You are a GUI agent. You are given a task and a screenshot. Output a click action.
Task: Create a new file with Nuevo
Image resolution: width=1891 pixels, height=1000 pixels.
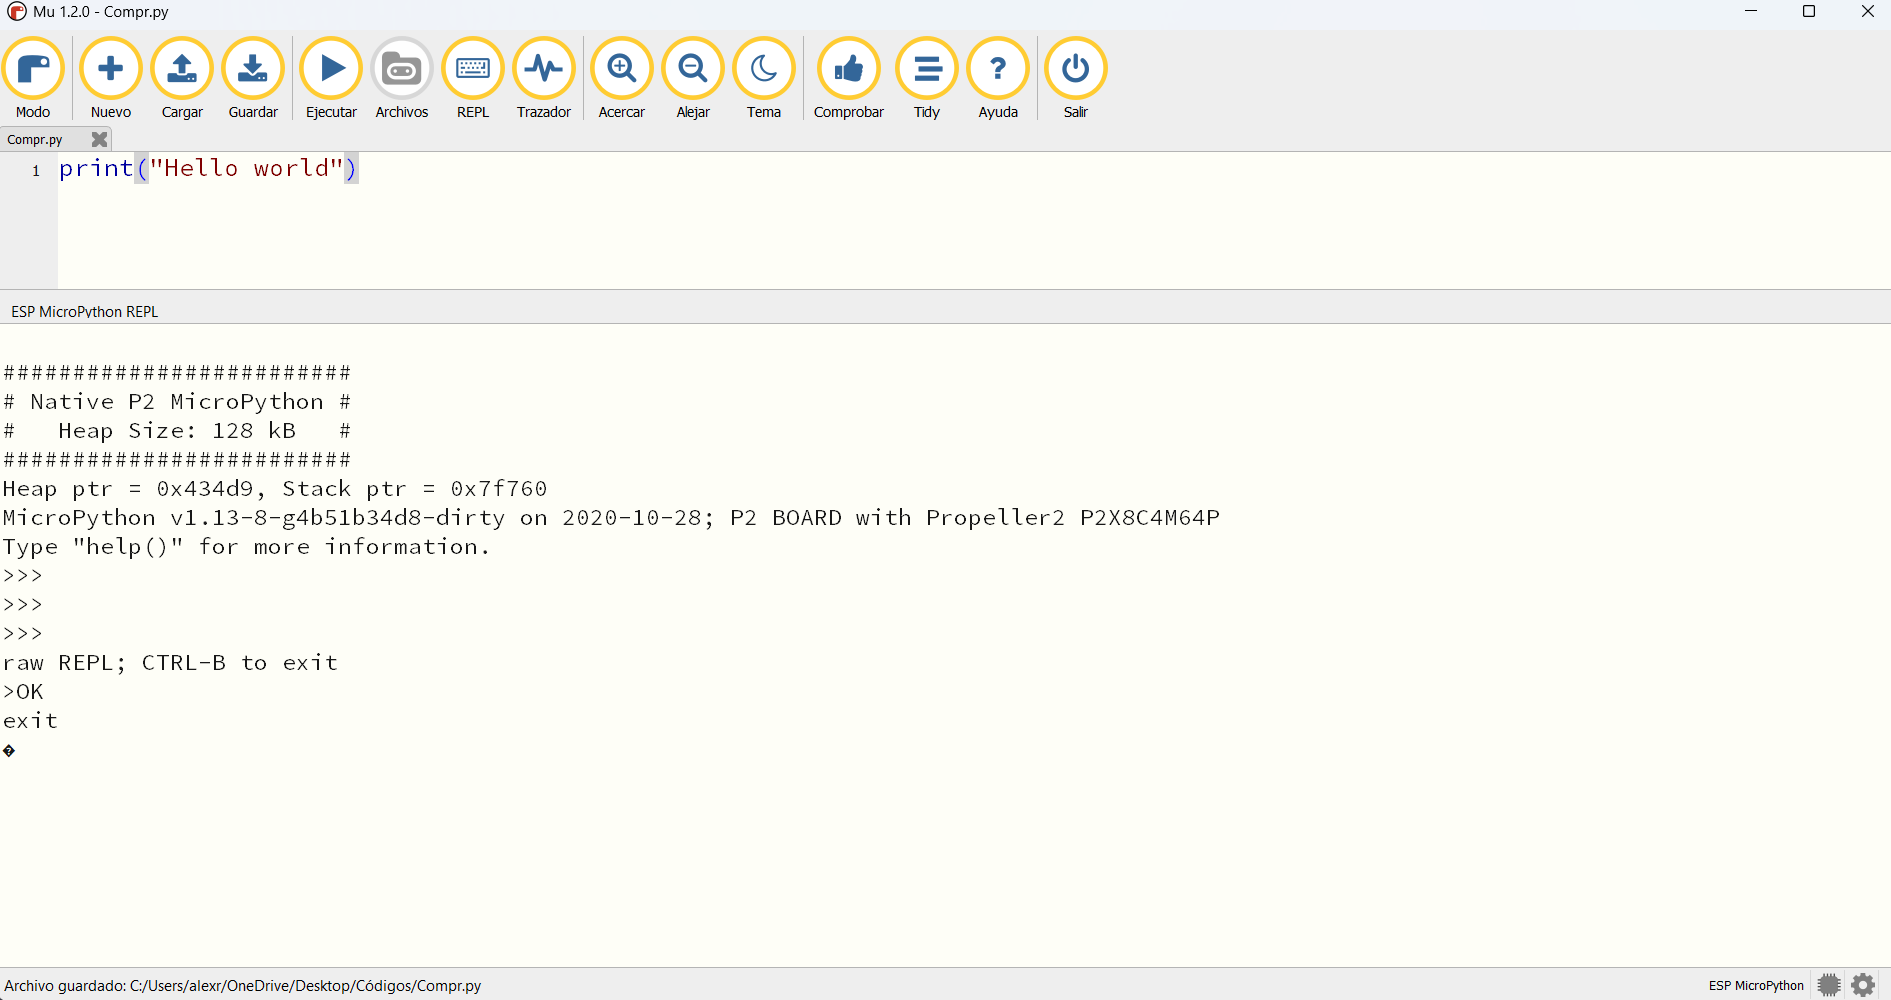111,78
